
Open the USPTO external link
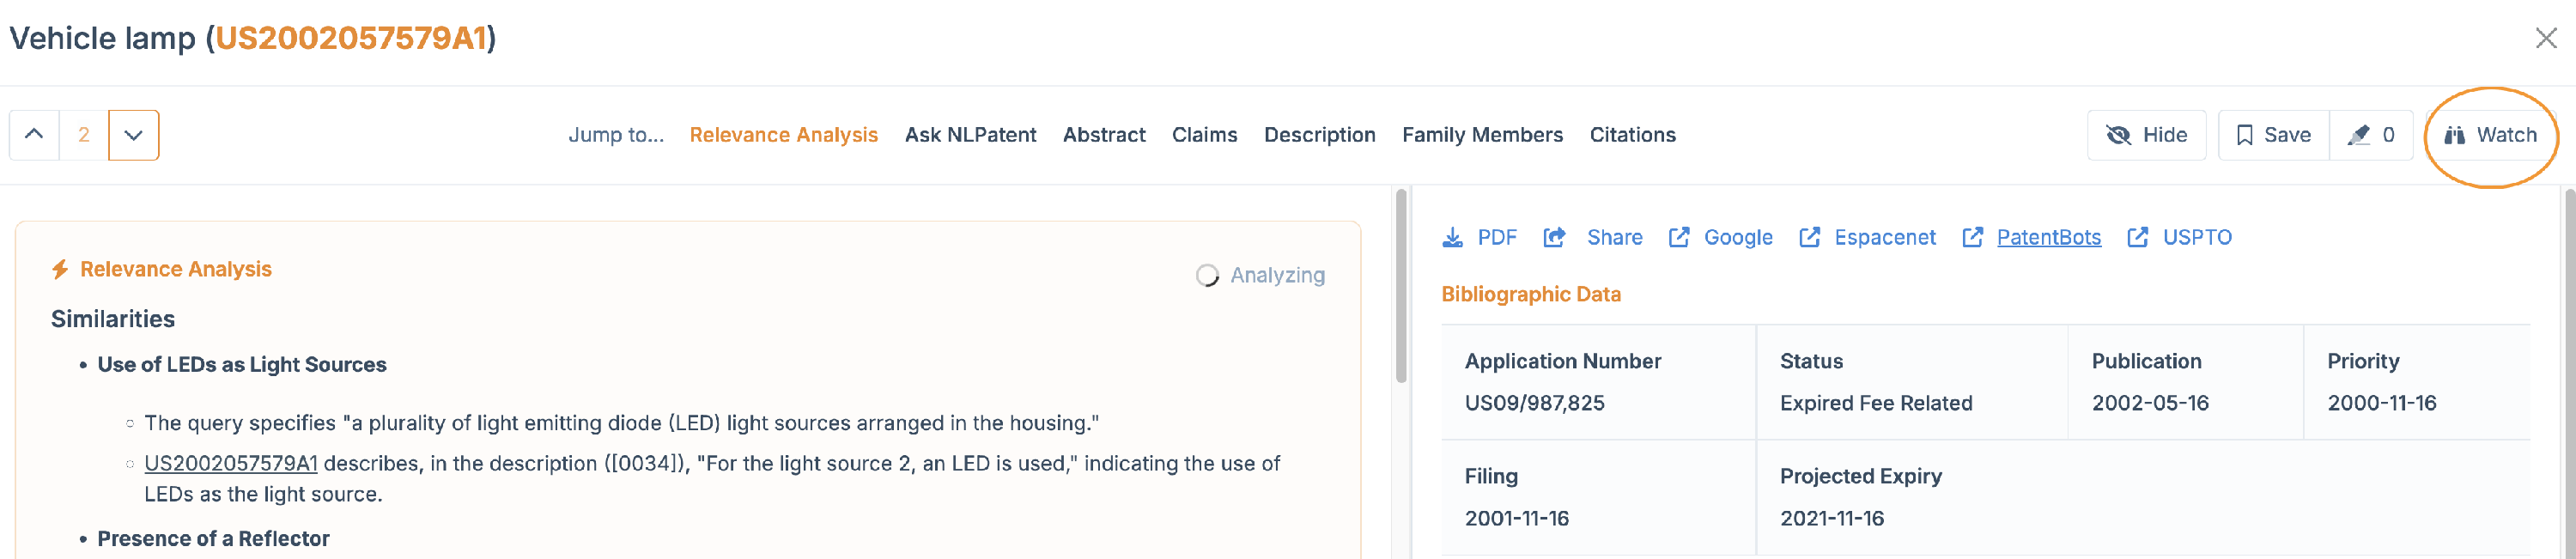tap(2179, 237)
